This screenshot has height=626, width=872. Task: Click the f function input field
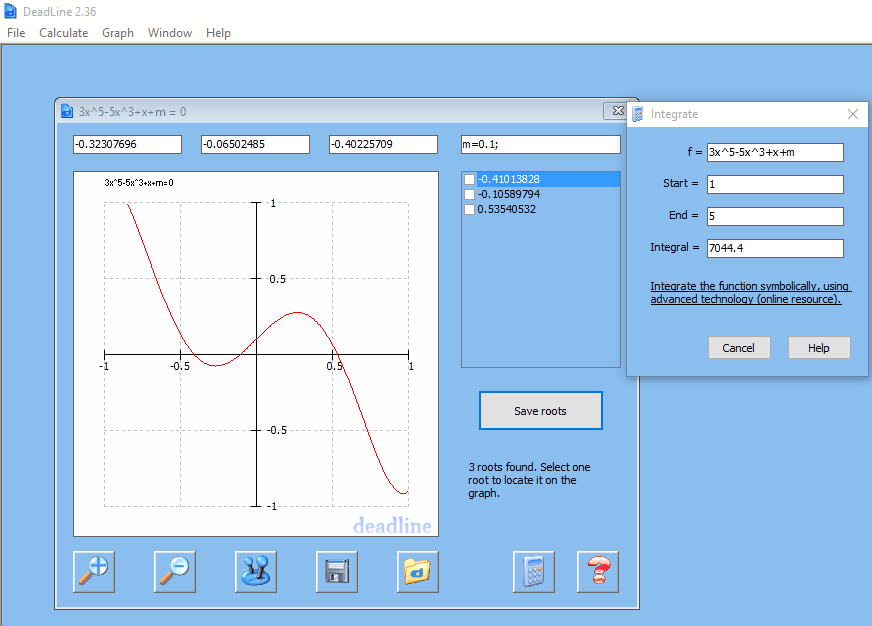(x=775, y=152)
